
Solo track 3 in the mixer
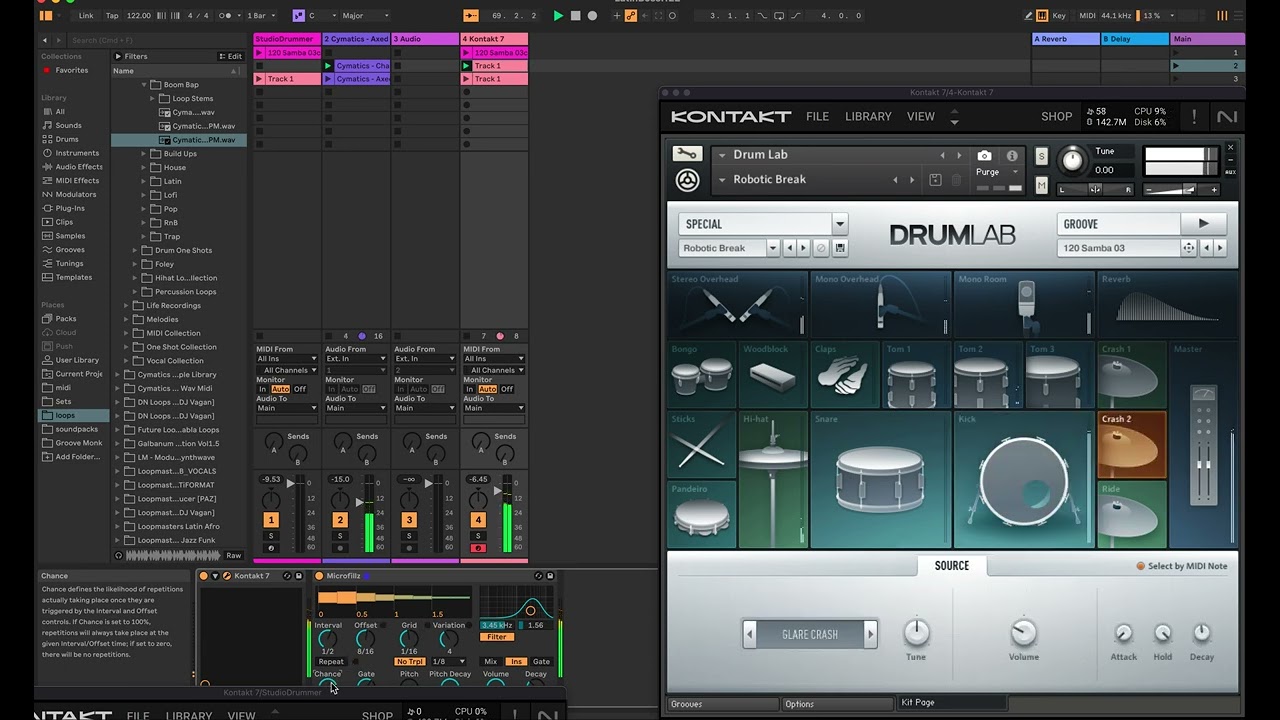click(409, 536)
